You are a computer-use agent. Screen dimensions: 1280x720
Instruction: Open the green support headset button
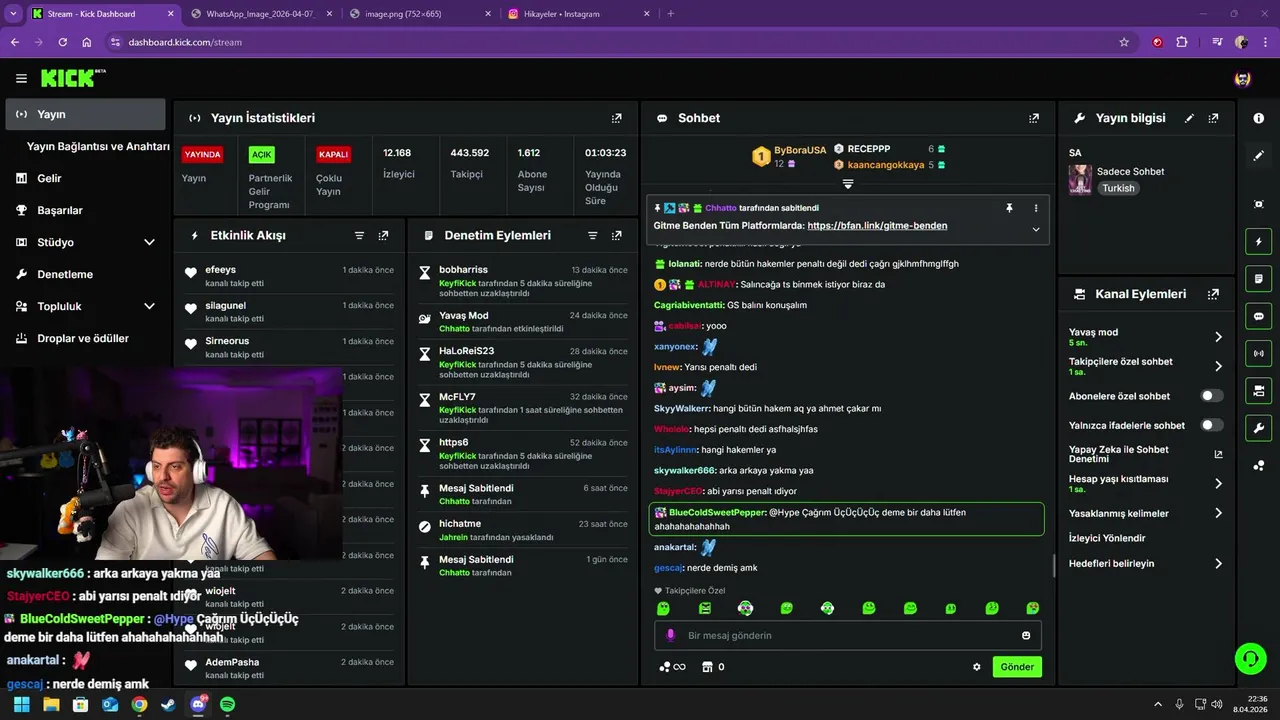tap(1250, 658)
